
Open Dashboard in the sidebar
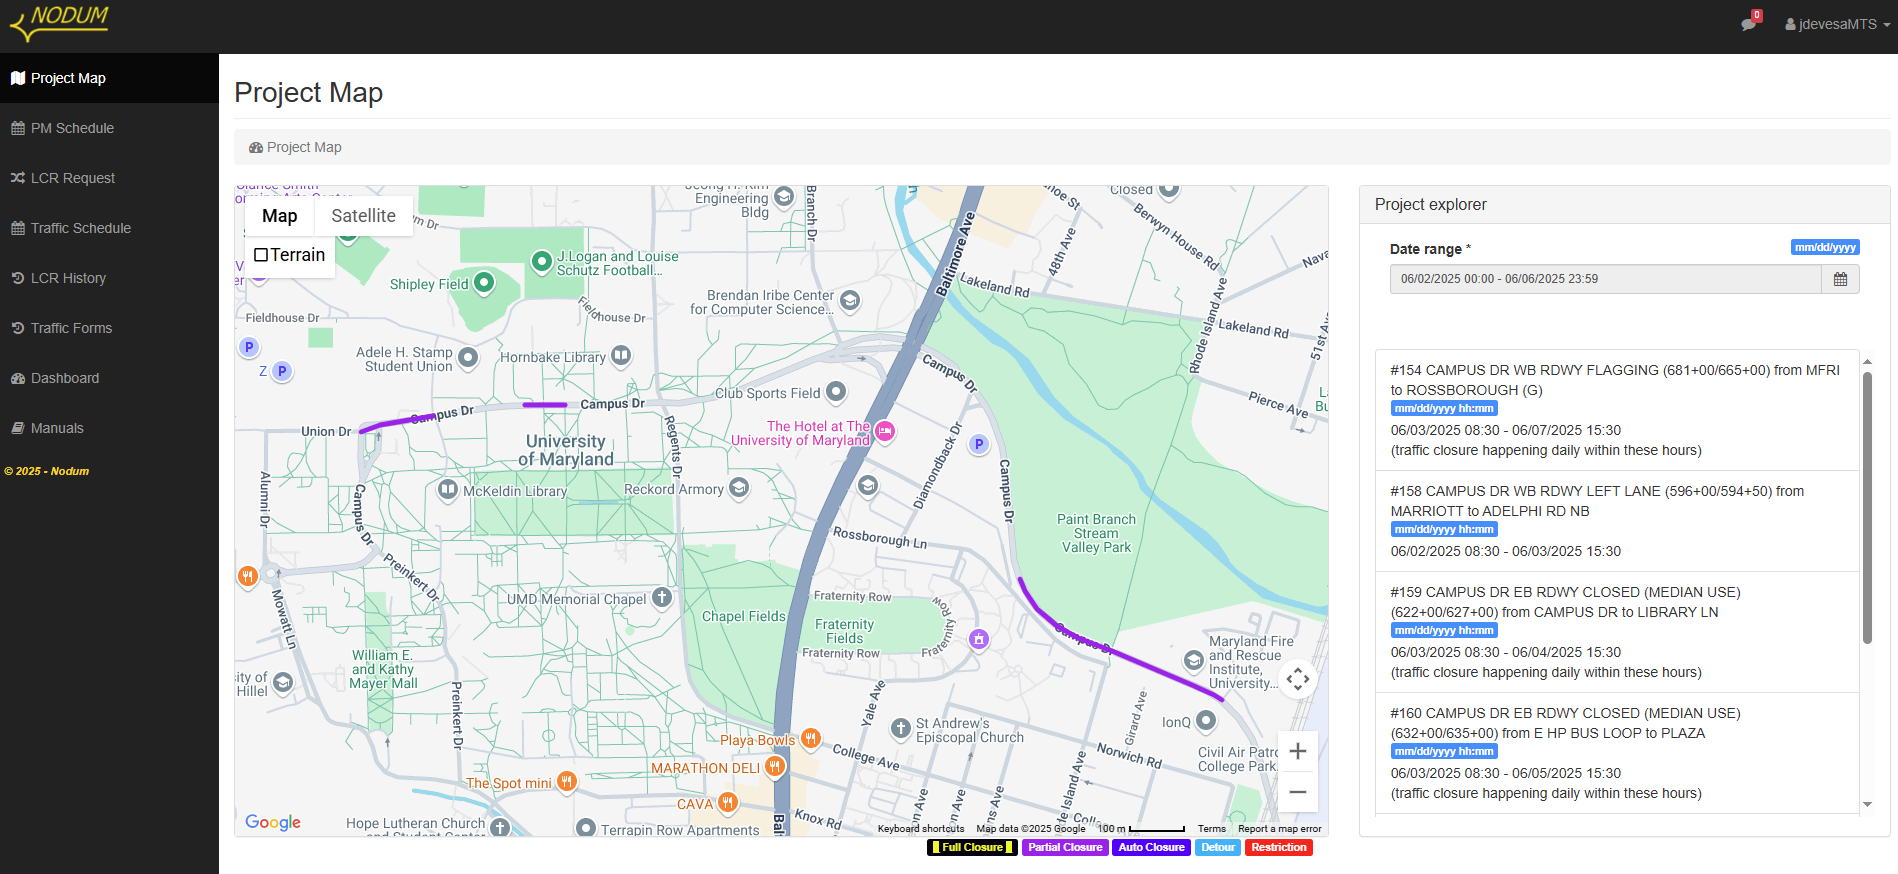point(109,378)
